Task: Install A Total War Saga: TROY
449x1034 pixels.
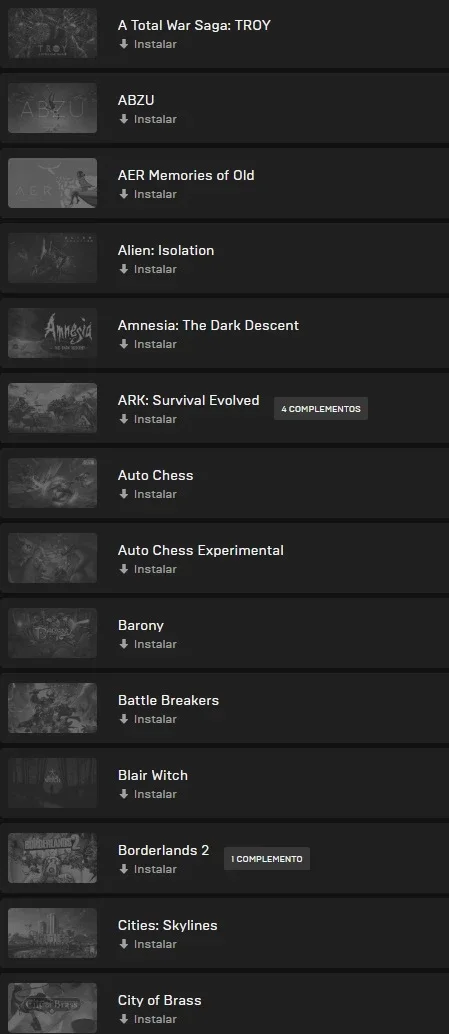Action: [148, 44]
